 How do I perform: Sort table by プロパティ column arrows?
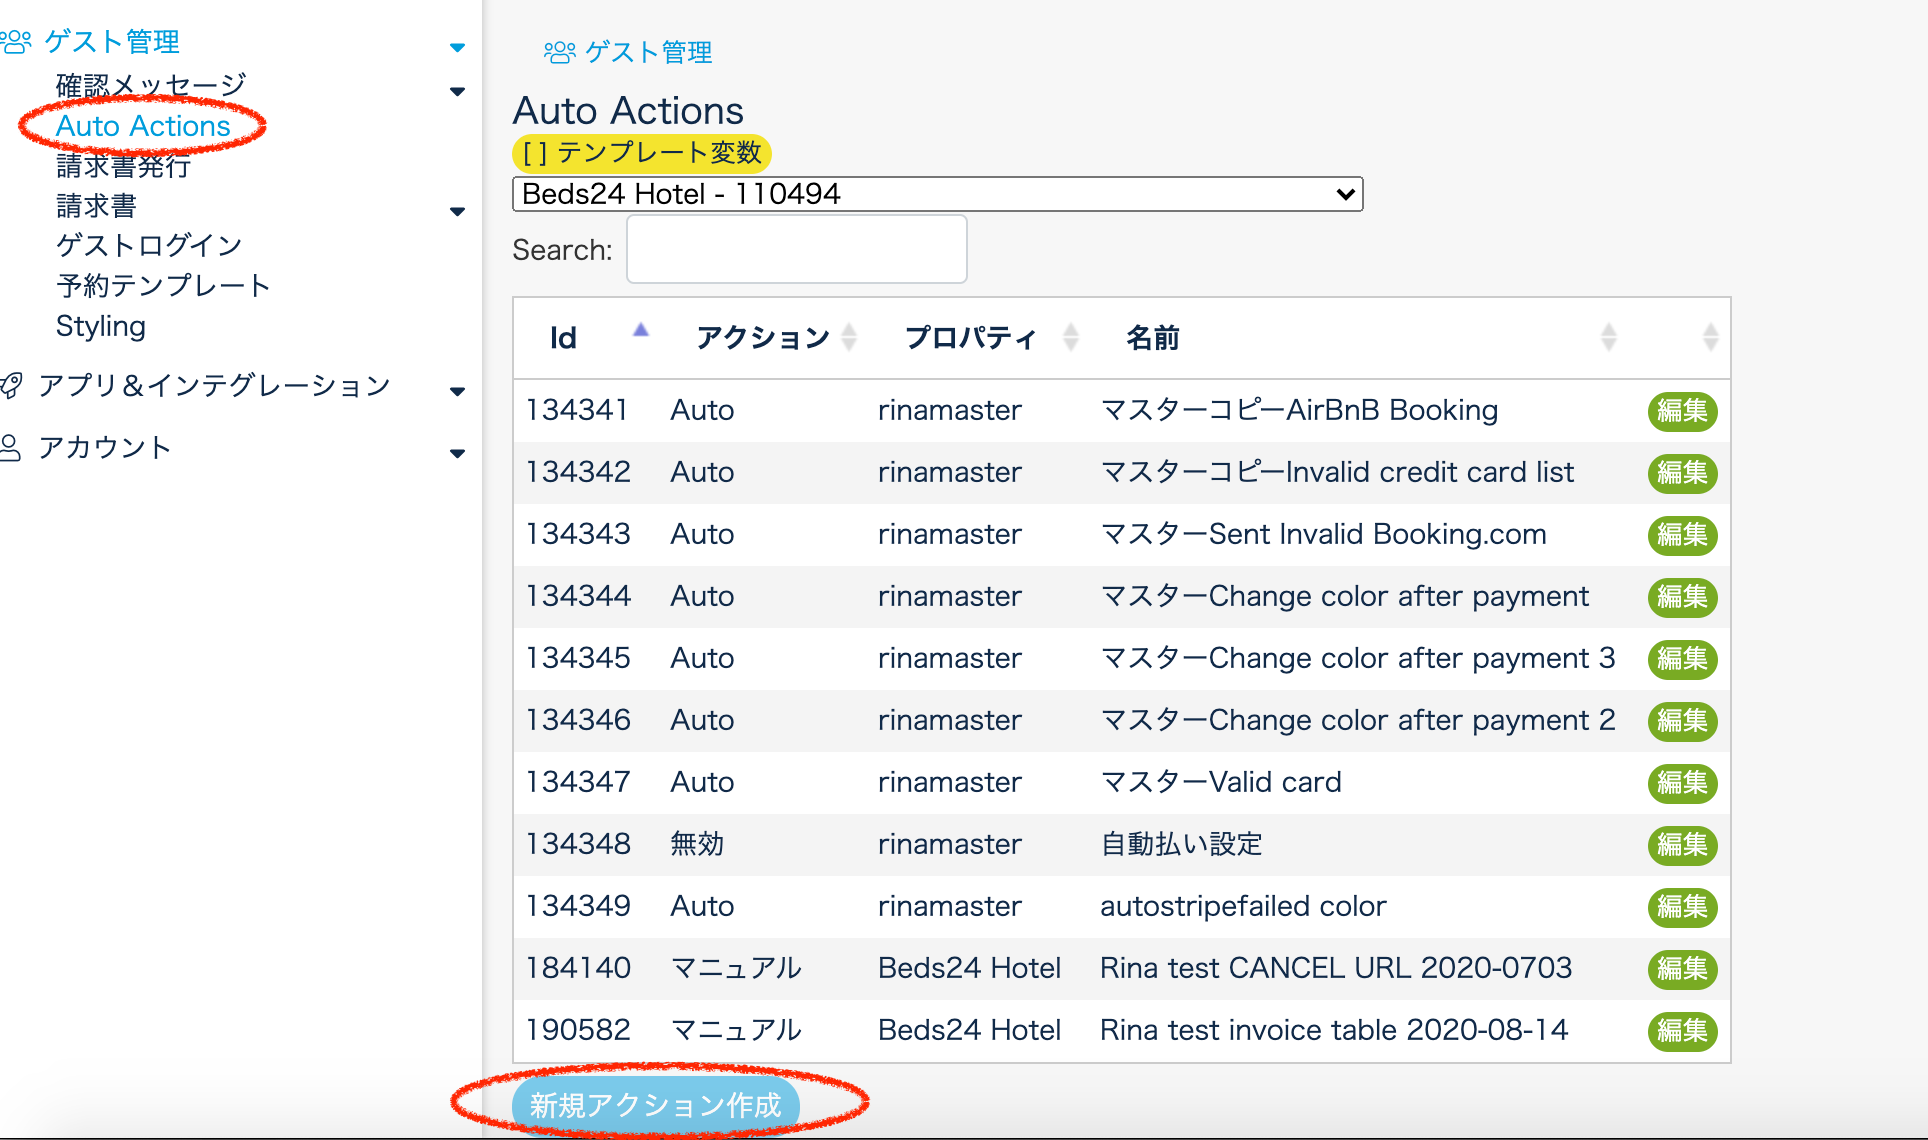tap(1070, 338)
